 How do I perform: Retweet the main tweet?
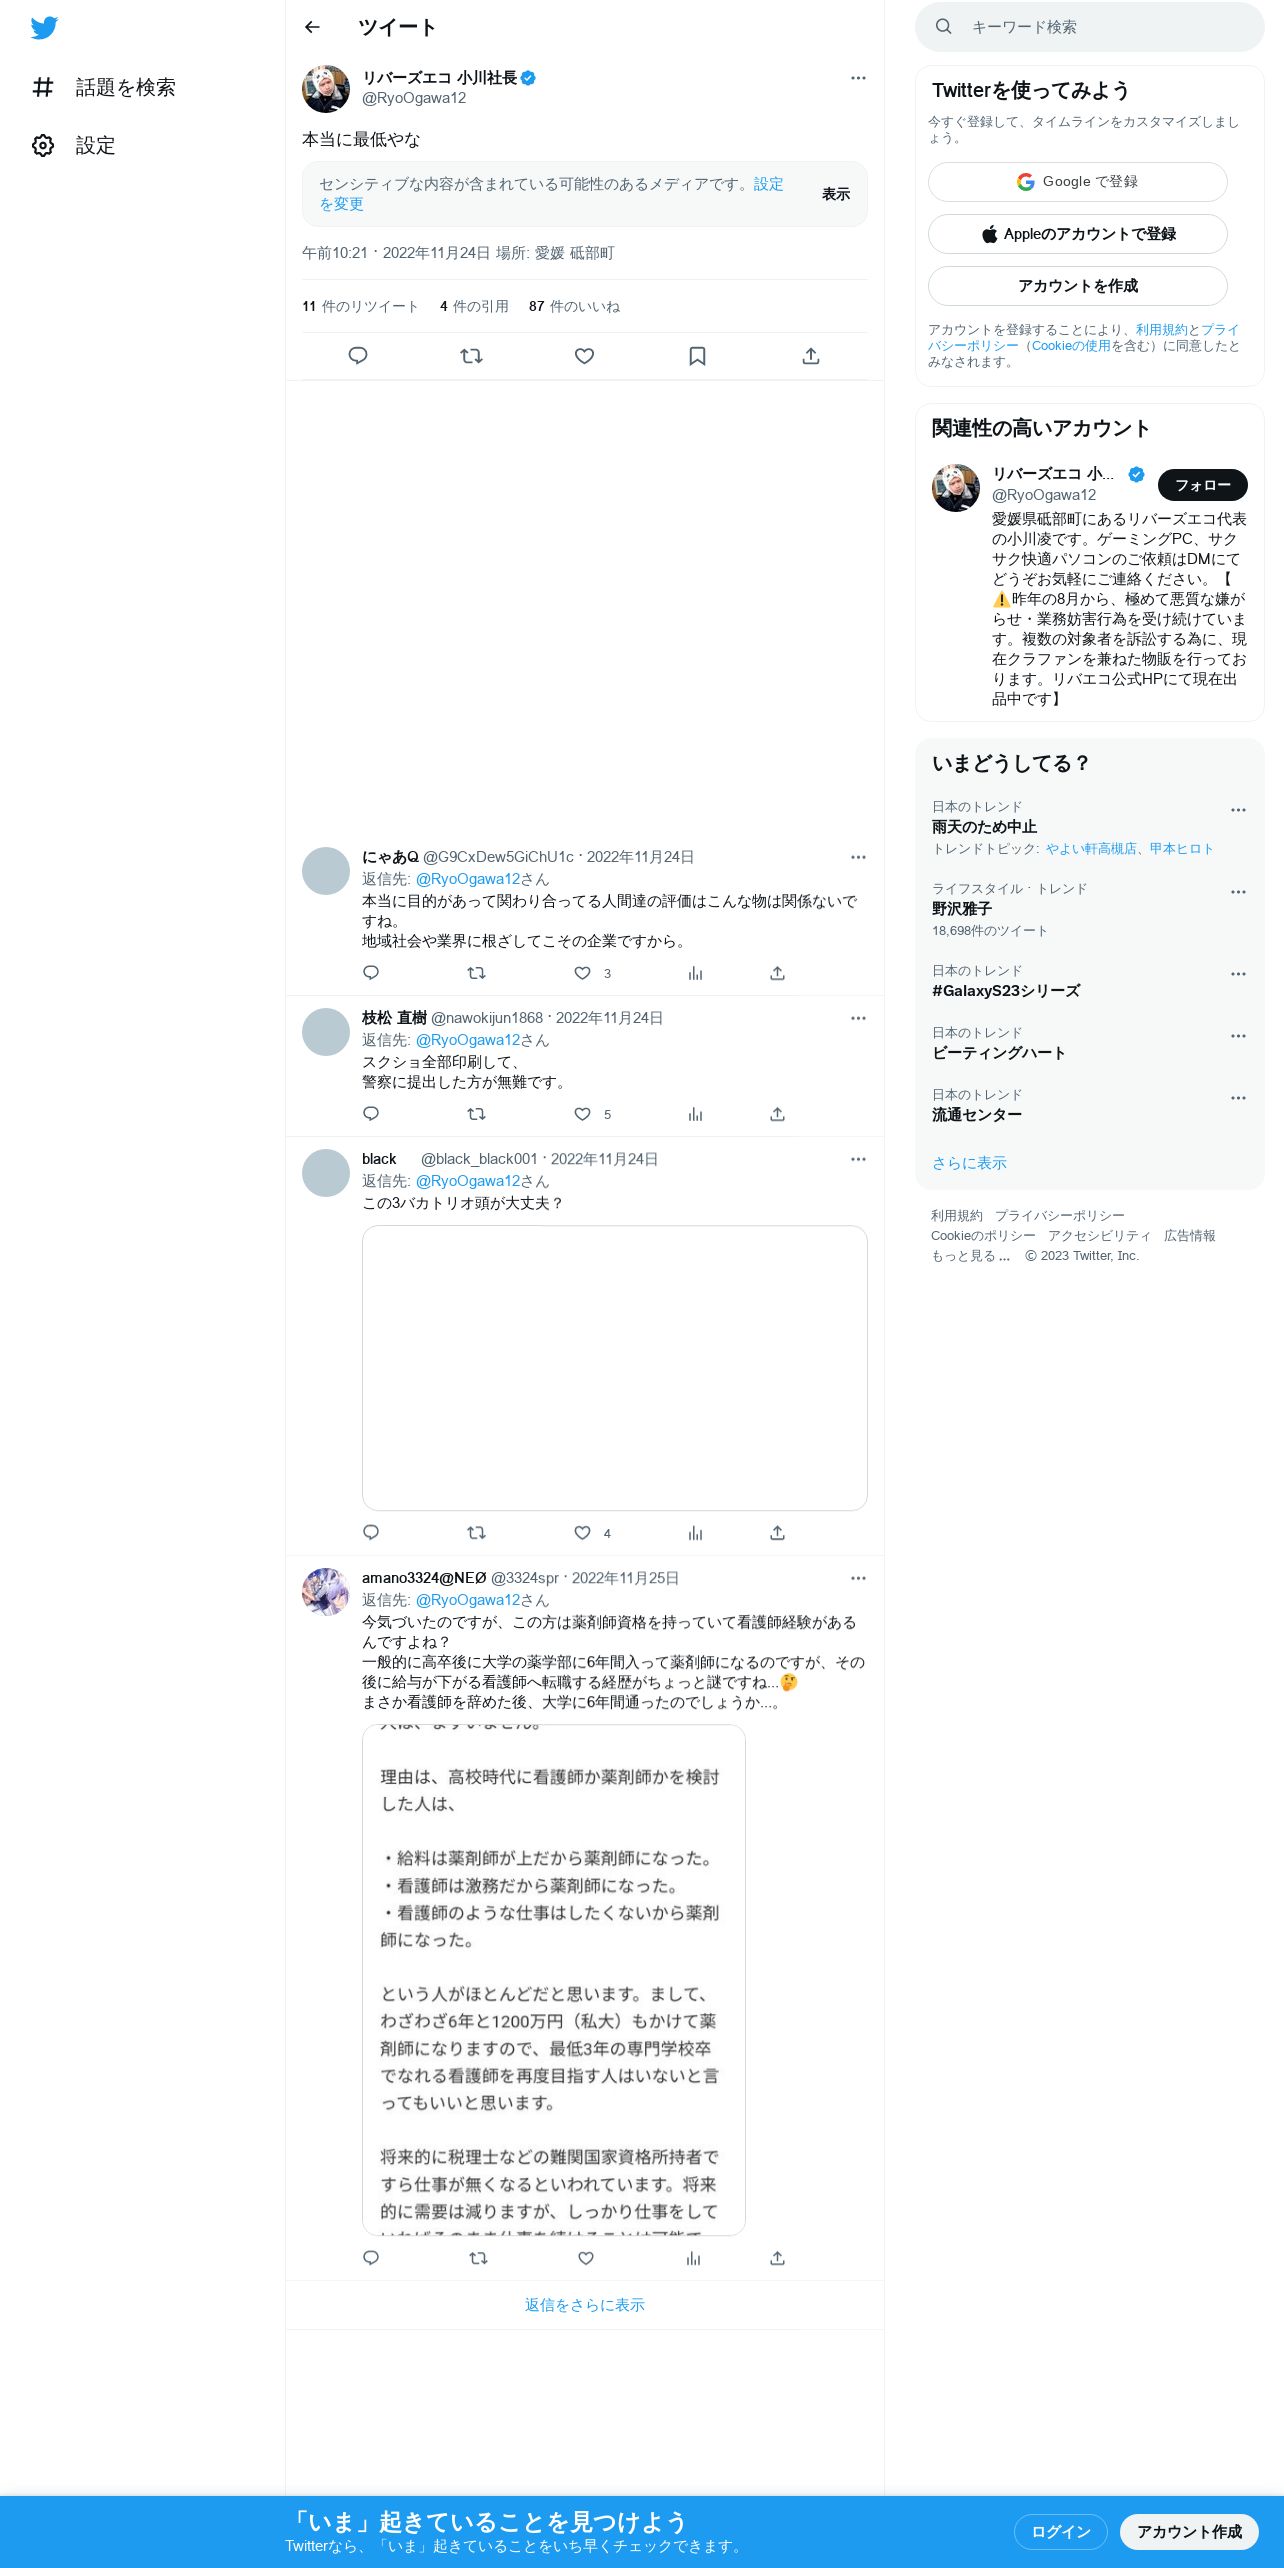(471, 356)
